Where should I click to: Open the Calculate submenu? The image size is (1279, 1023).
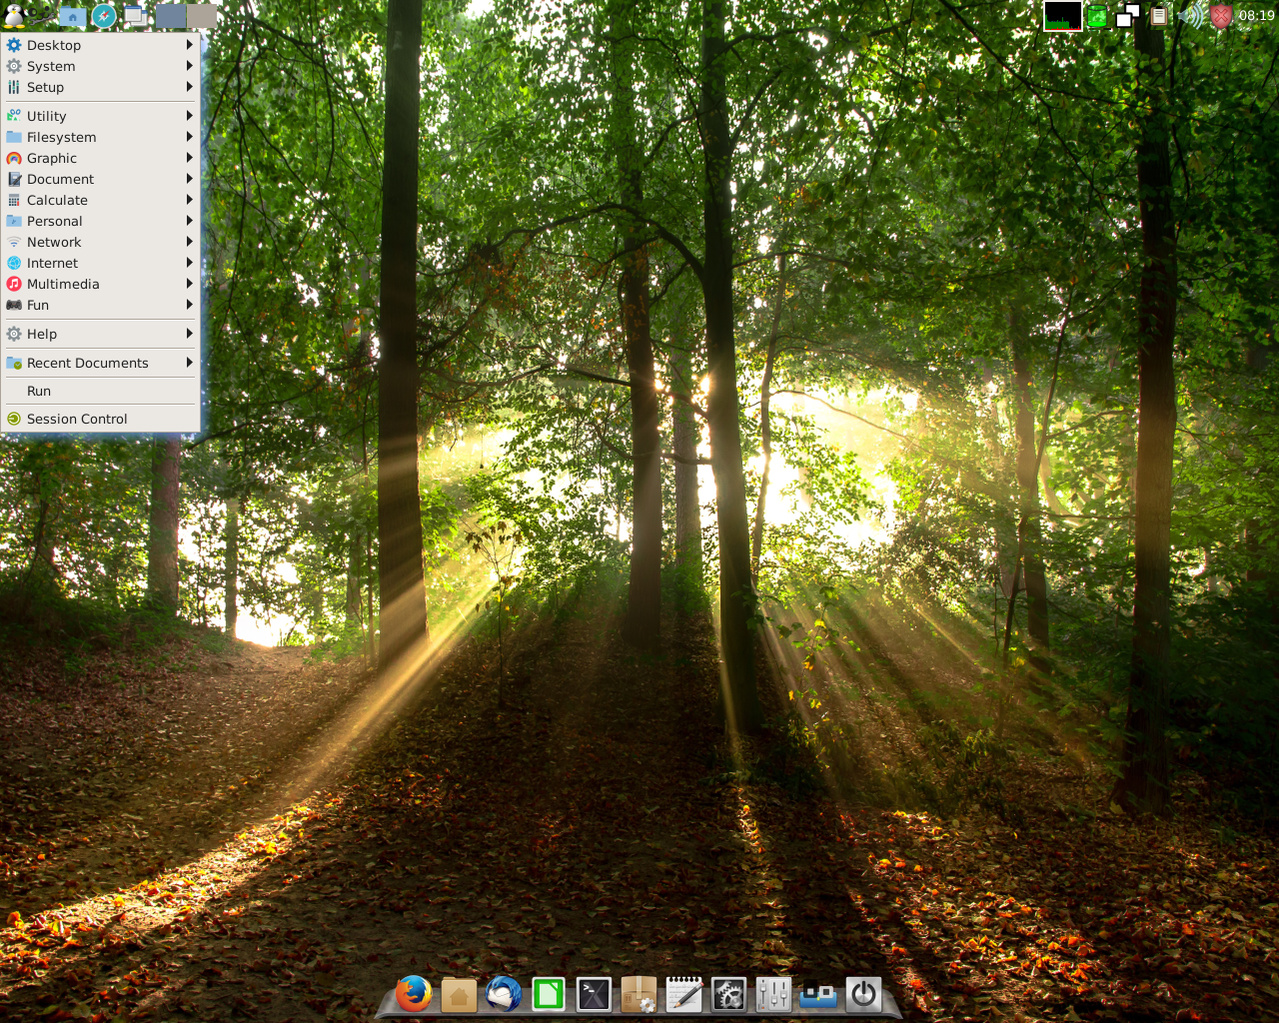pyautogui.click(x=100, y=200)
